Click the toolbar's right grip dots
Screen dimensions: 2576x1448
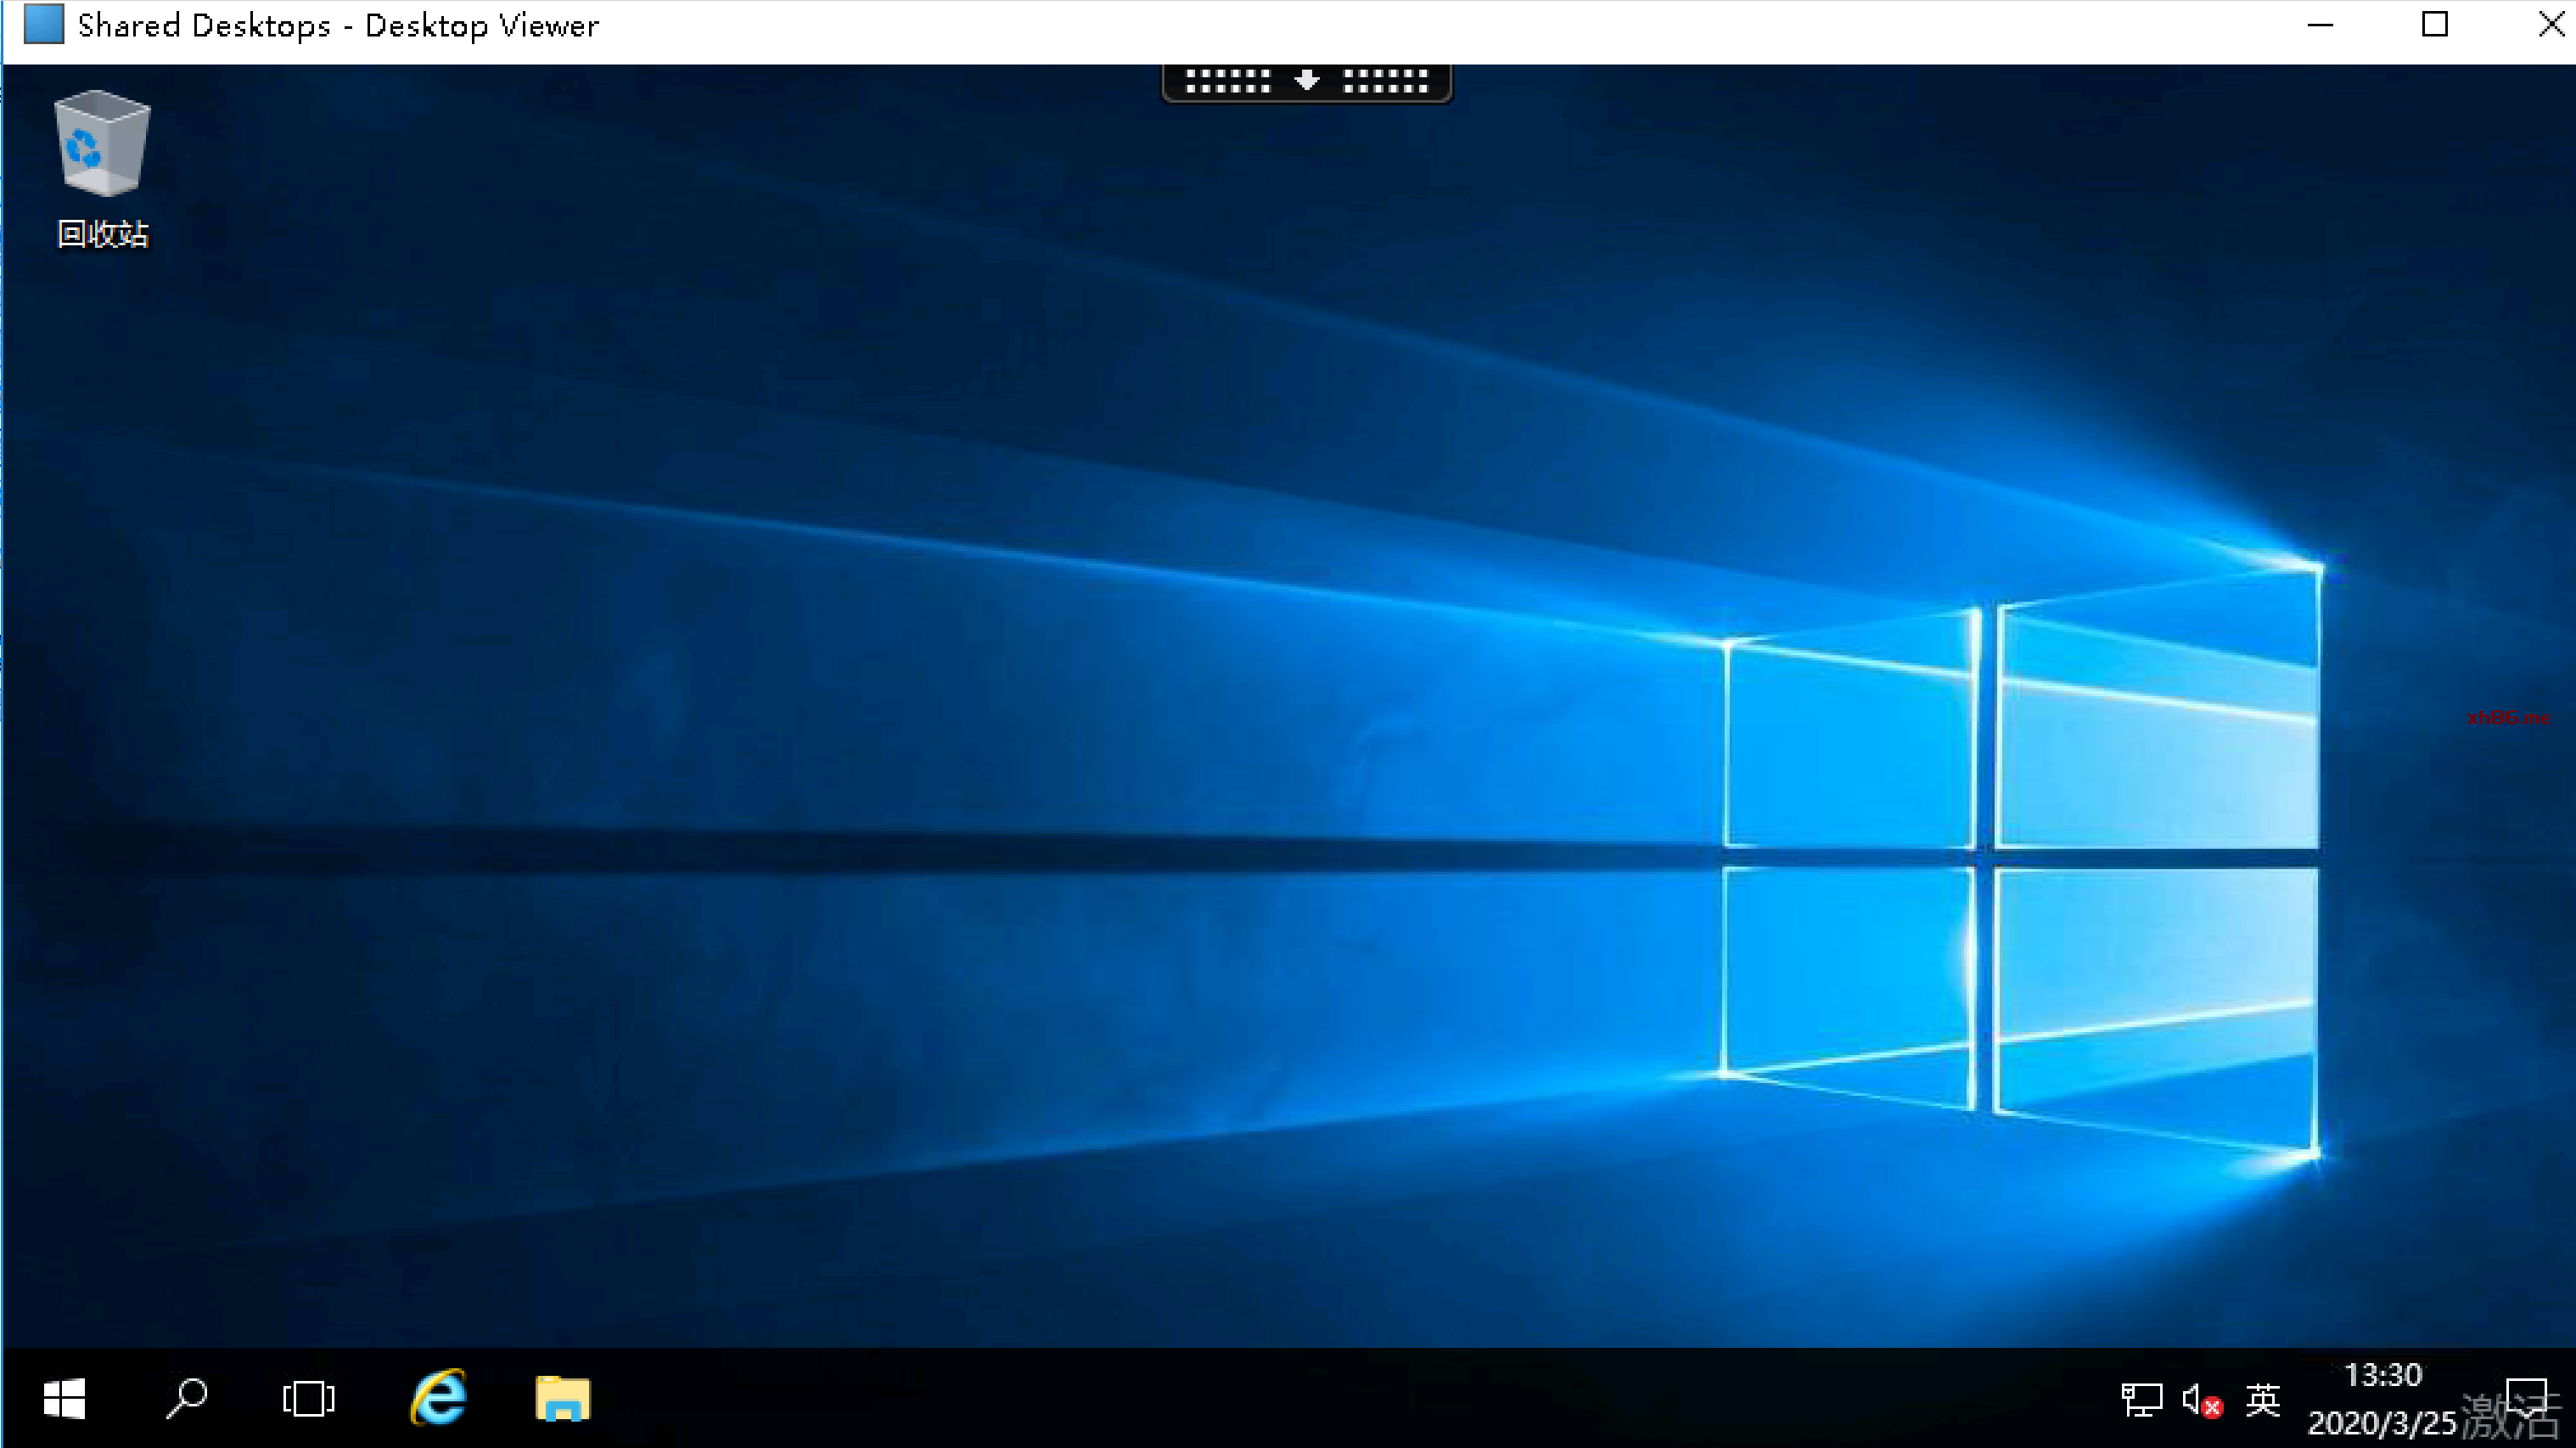click(1386, 81)
